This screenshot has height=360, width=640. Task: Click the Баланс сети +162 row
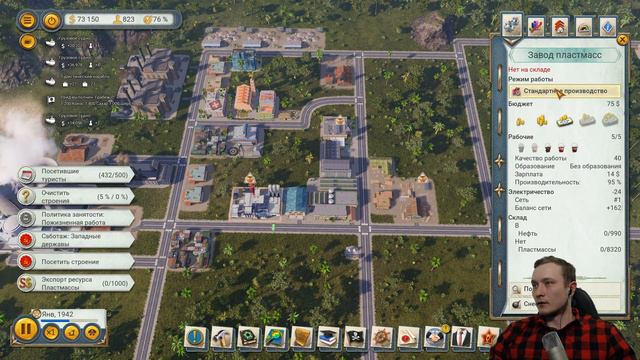(x=568, y=208)
